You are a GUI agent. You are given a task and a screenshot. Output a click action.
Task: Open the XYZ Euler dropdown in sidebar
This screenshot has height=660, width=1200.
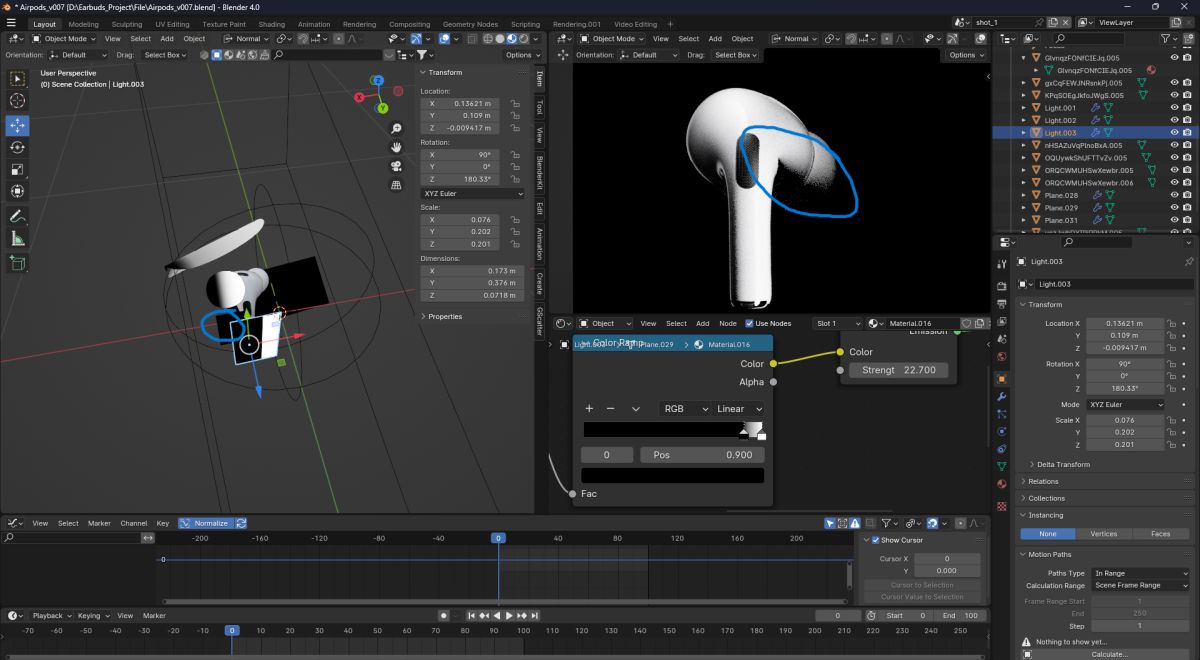(x=472, y=193)
